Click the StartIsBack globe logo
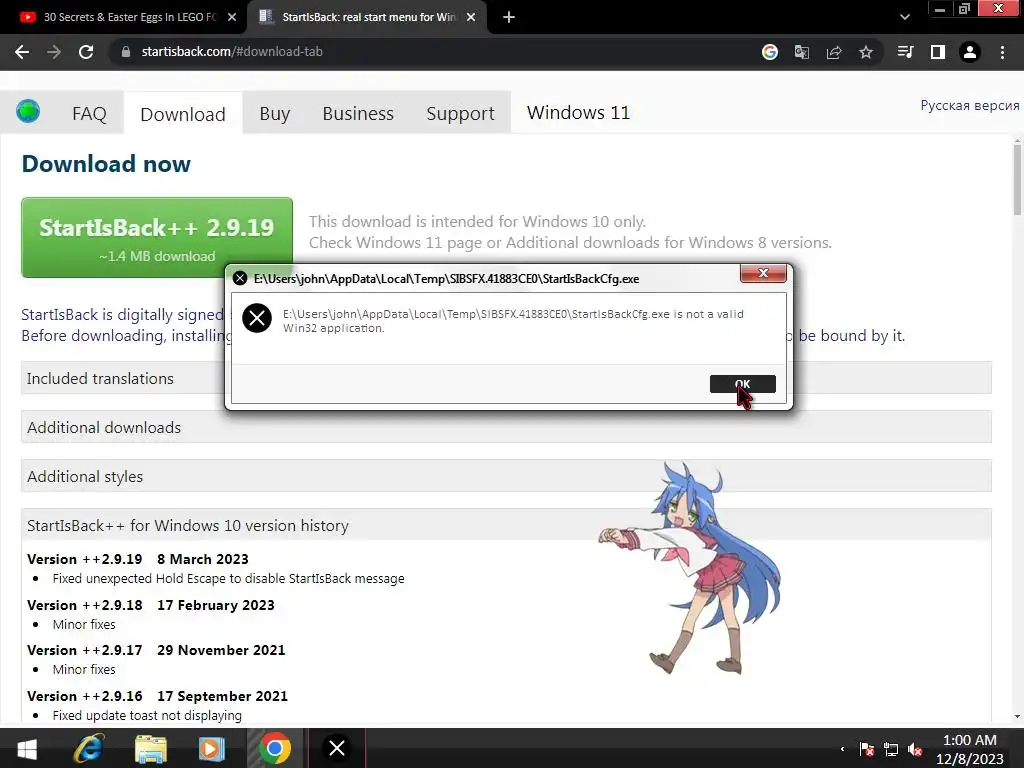Screen dimensions: 1024x768 28,112
